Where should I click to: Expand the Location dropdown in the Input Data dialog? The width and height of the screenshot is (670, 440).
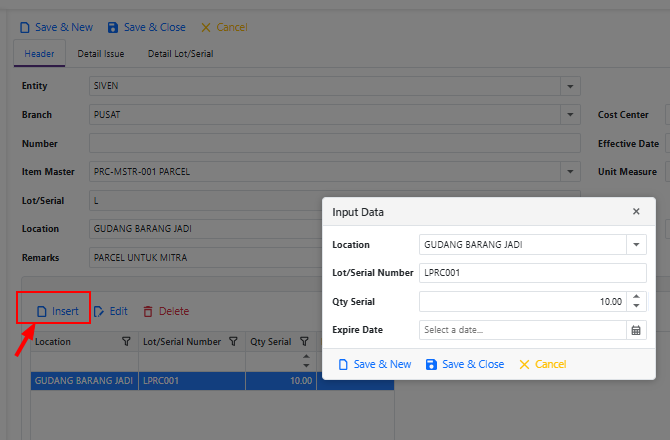click(636, 245)
